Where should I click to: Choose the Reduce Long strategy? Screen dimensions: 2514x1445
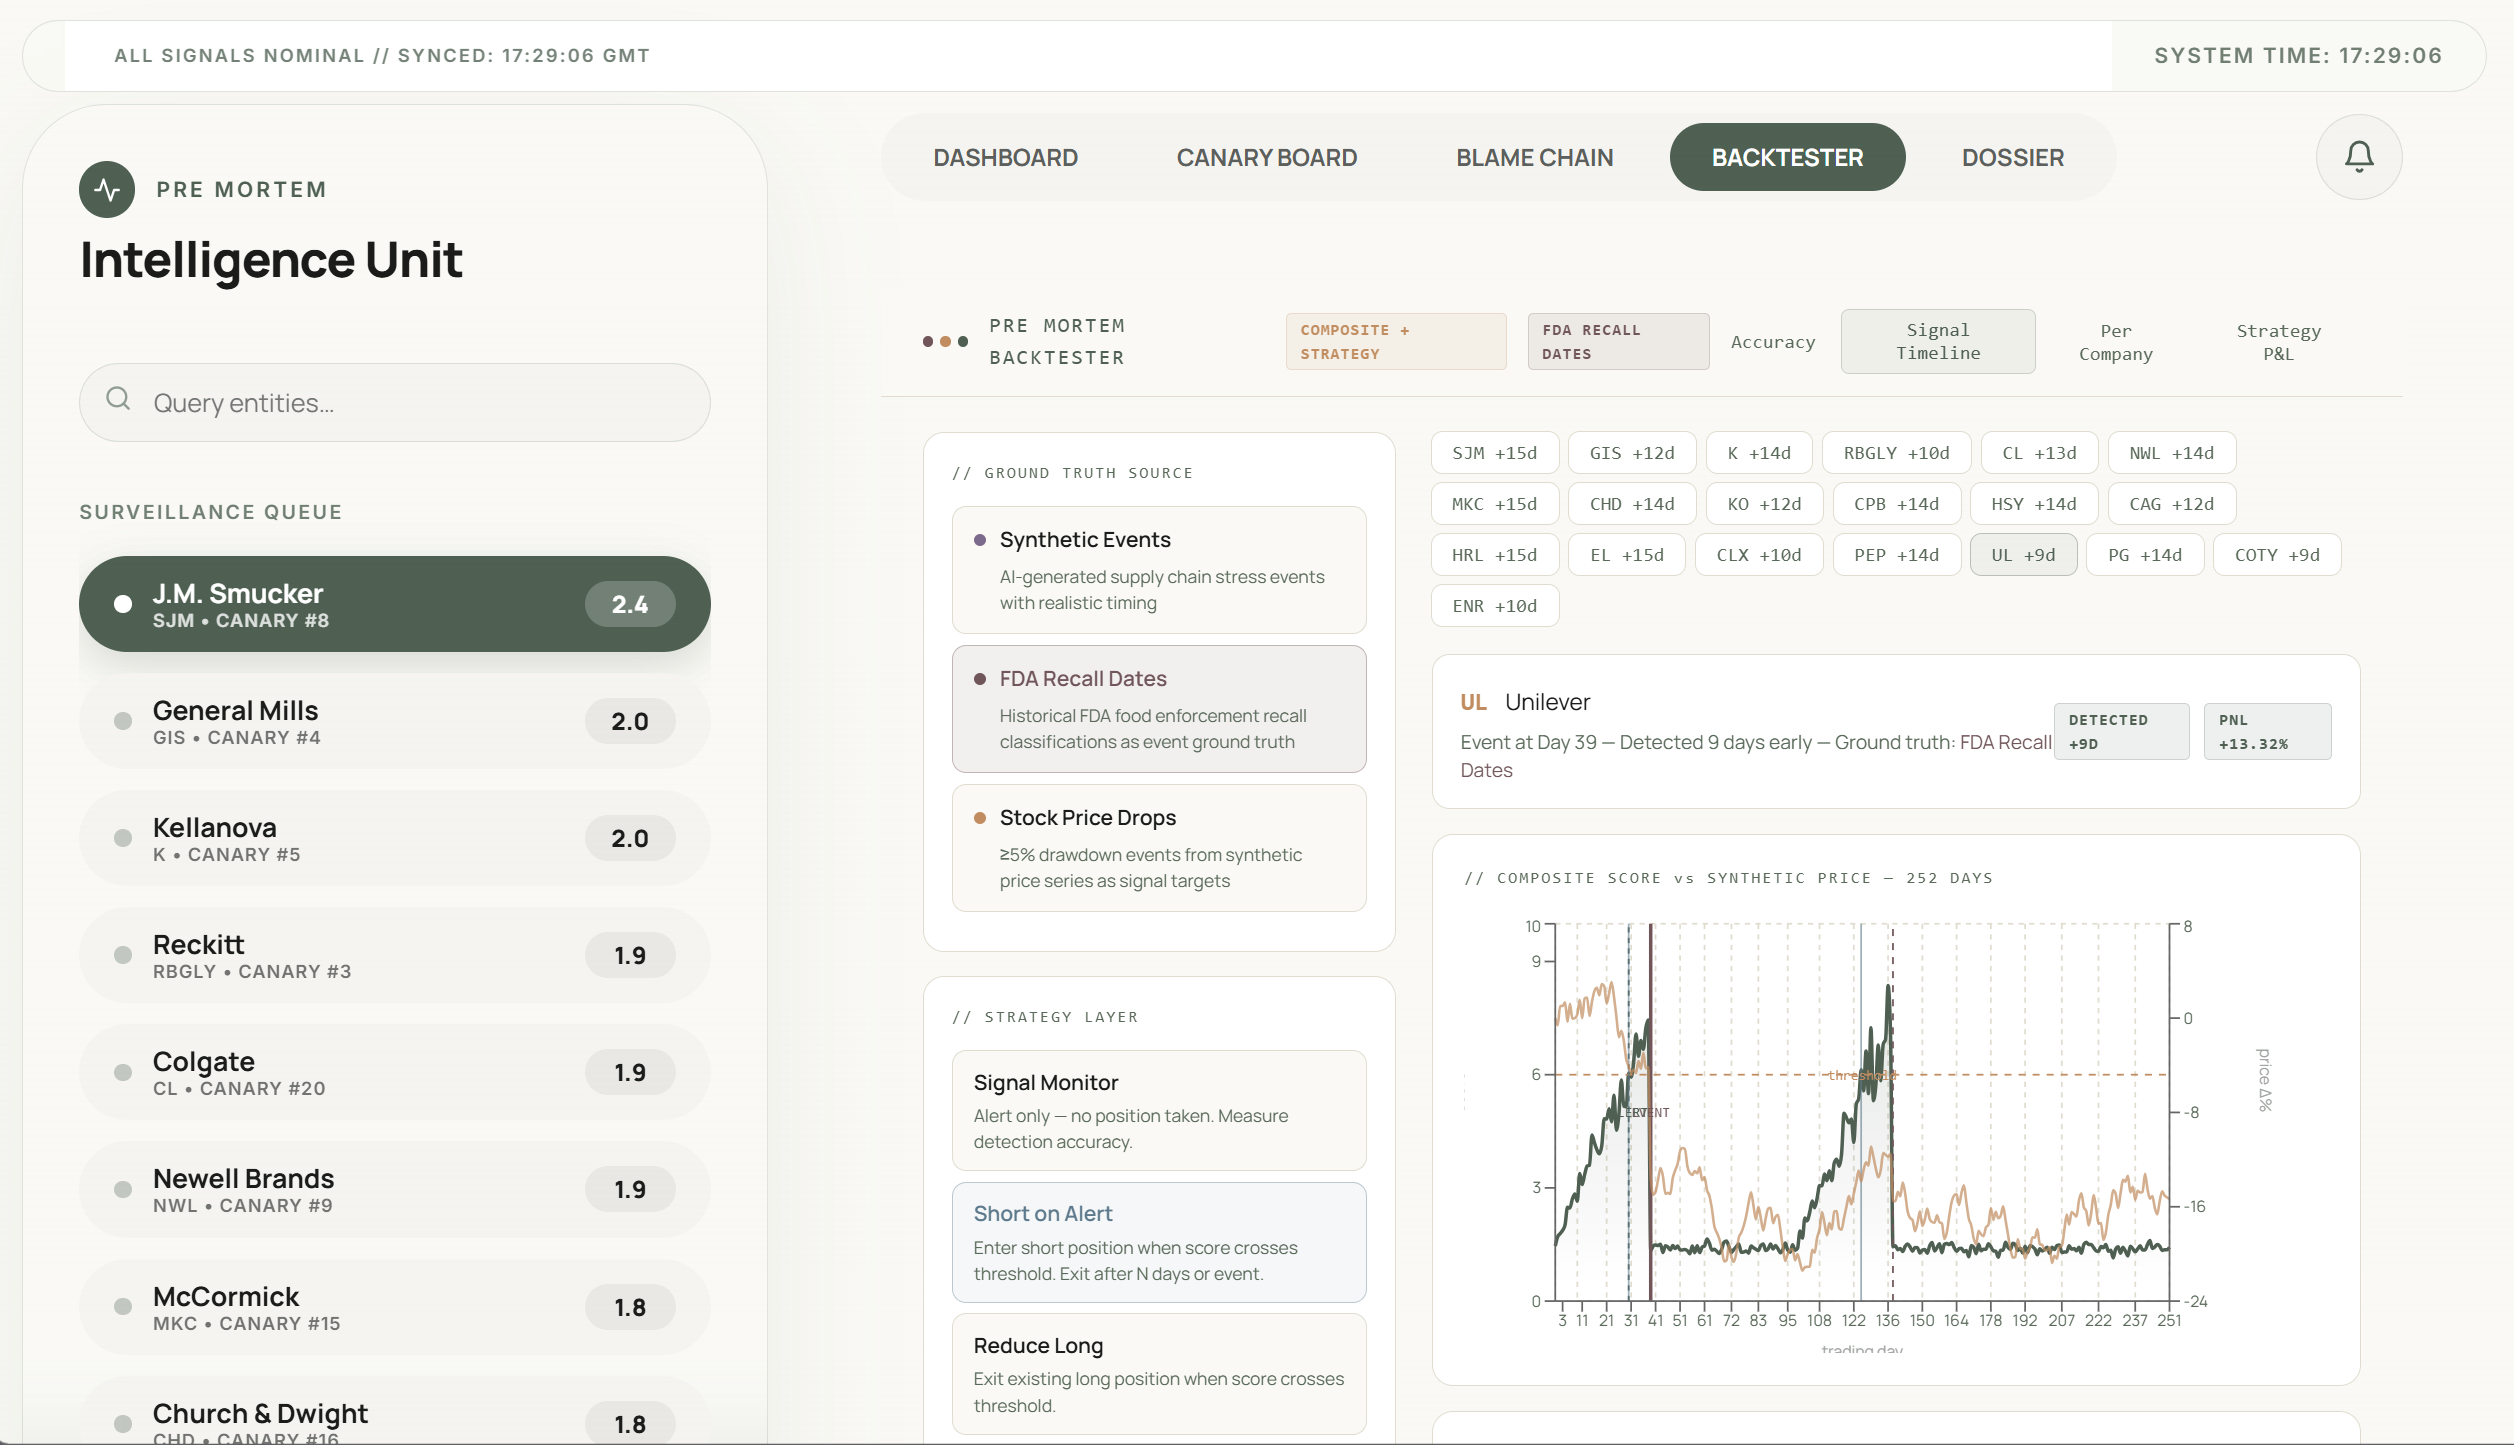1158,1373
